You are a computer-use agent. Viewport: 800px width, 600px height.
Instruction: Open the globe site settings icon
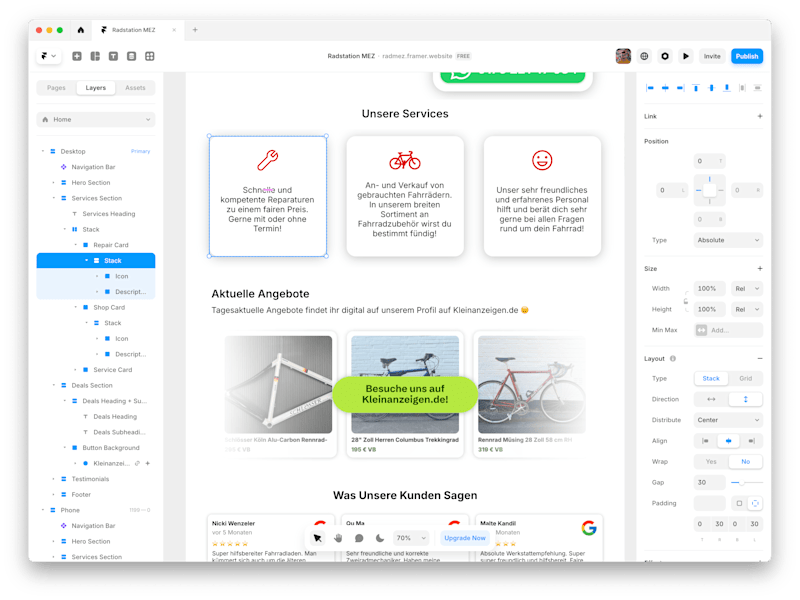[x=644, y=56]
